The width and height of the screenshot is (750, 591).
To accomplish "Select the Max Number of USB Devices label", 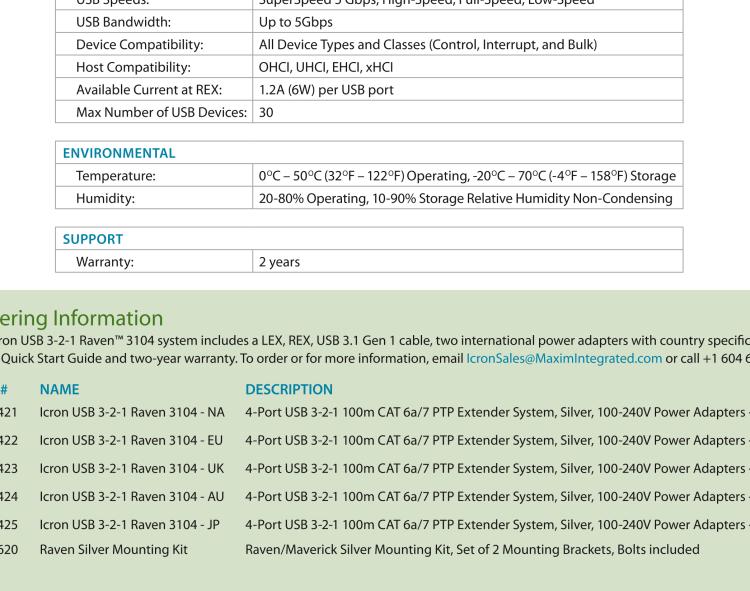I will (161, 112).
